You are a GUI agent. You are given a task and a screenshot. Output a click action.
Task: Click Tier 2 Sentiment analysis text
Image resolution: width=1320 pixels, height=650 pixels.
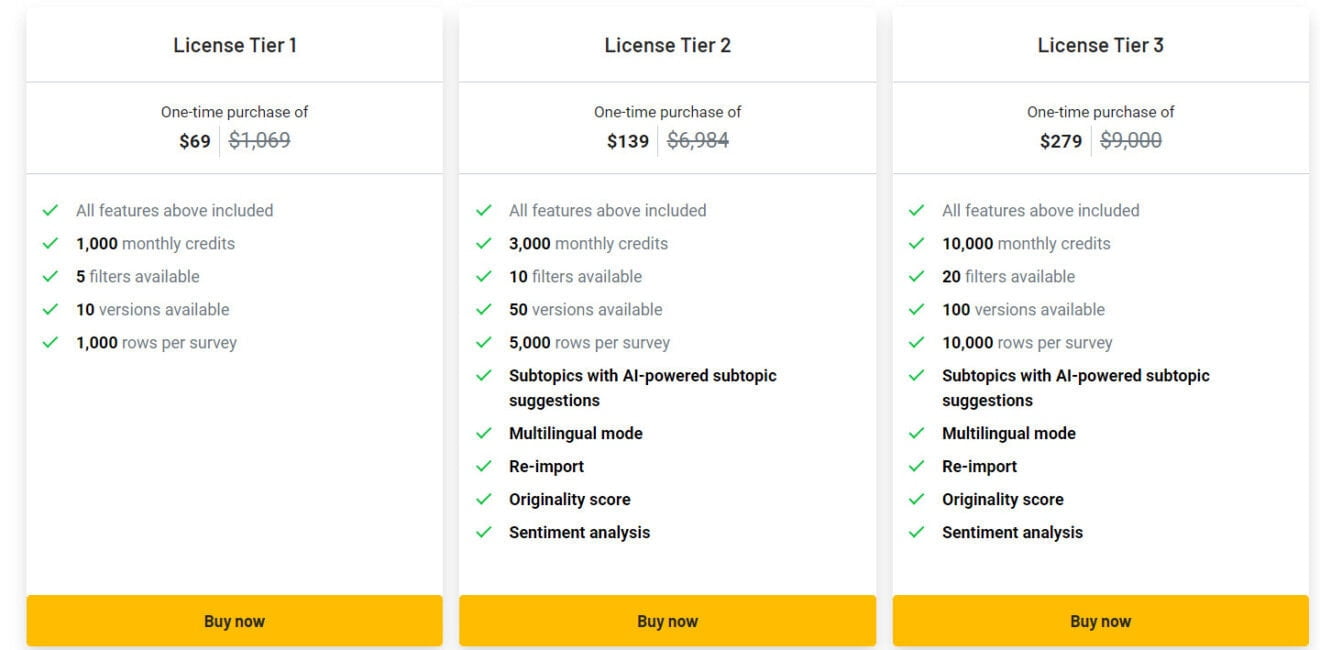(x=579, y=532)
